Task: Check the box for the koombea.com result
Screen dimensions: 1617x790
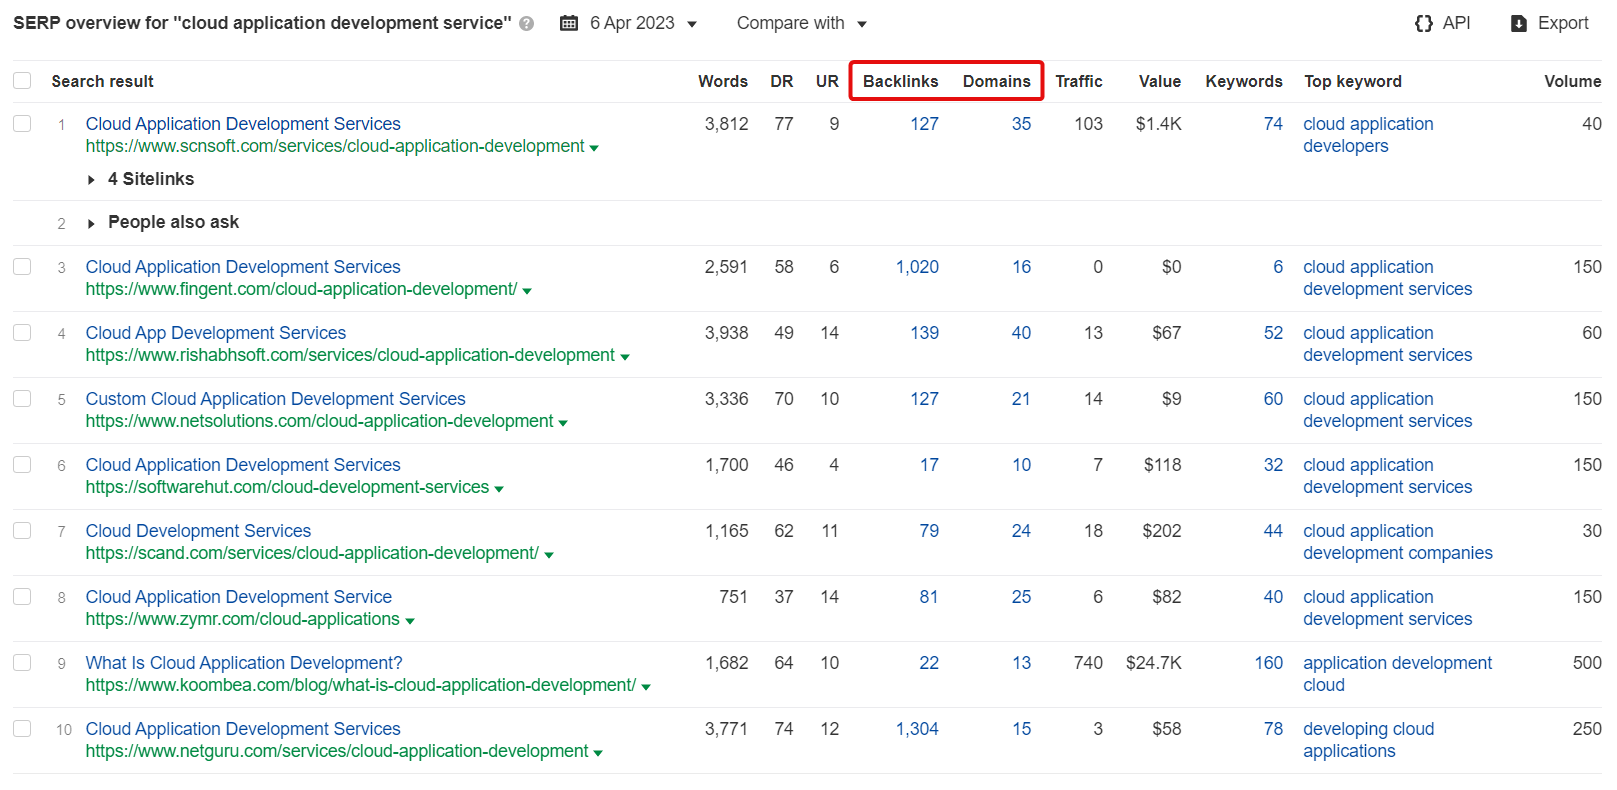Action: [22, 663]
